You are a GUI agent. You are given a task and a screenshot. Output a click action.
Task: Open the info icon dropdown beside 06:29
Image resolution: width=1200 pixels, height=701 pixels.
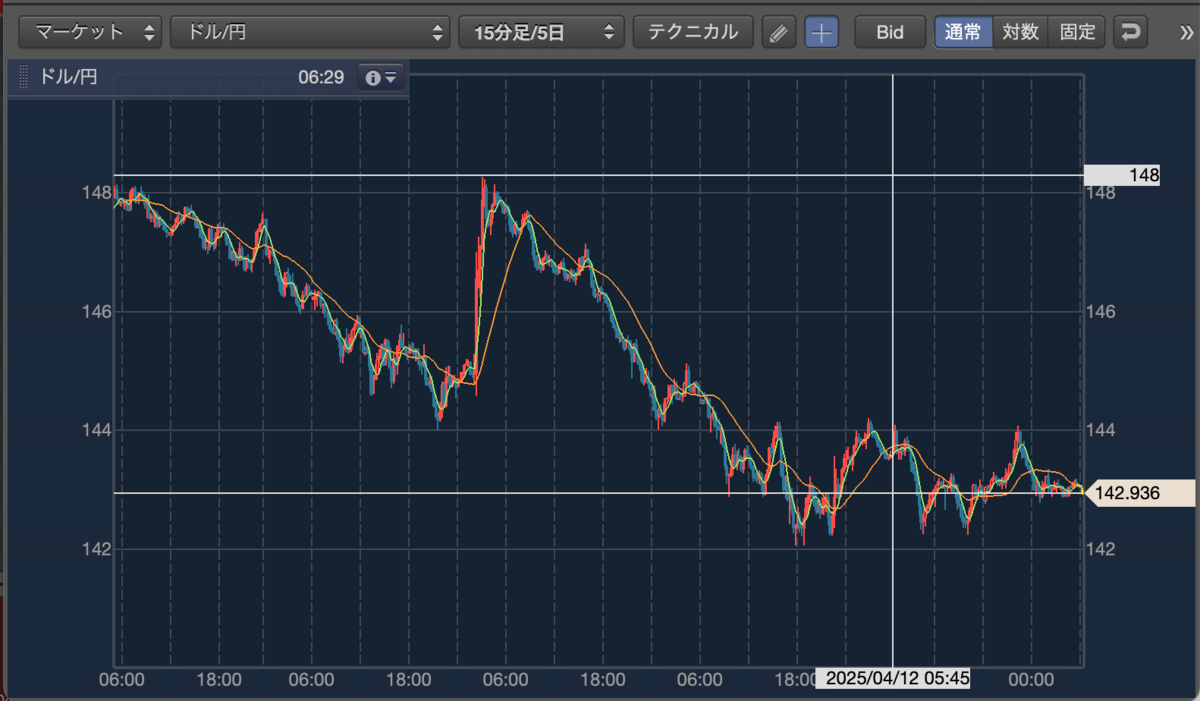382,77
